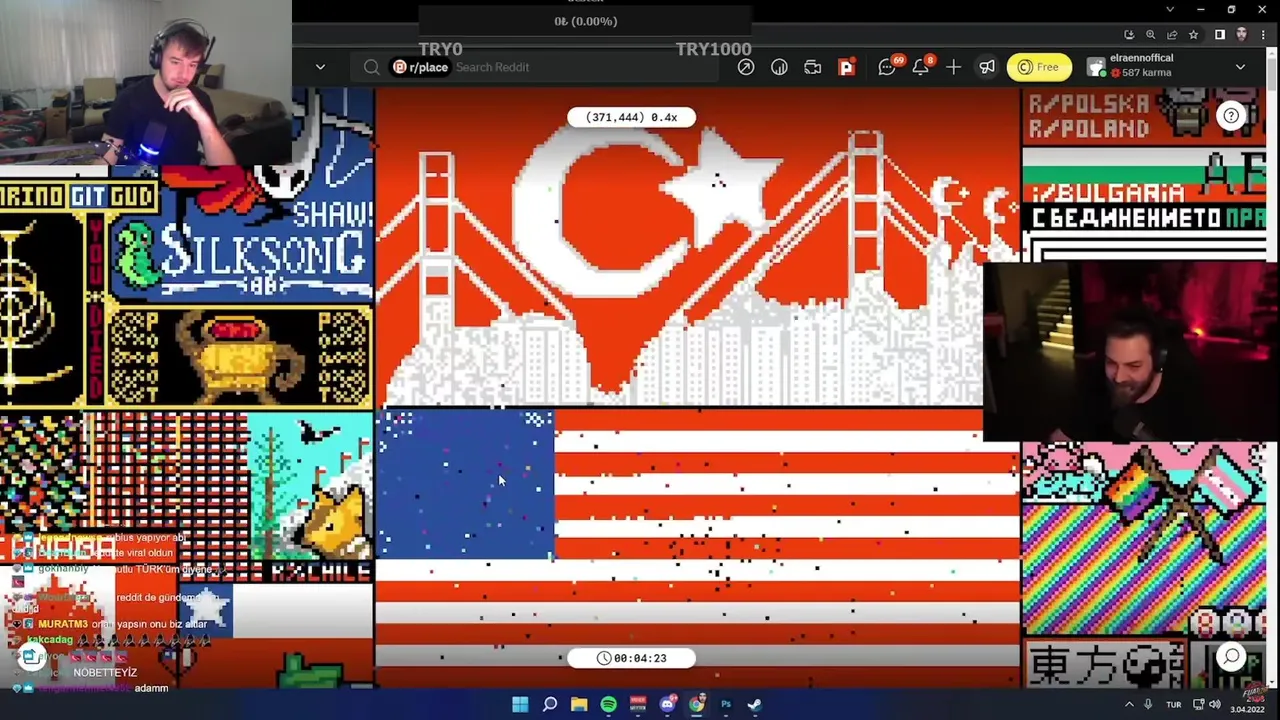Click the 587 karma text

click(1147, 73)
